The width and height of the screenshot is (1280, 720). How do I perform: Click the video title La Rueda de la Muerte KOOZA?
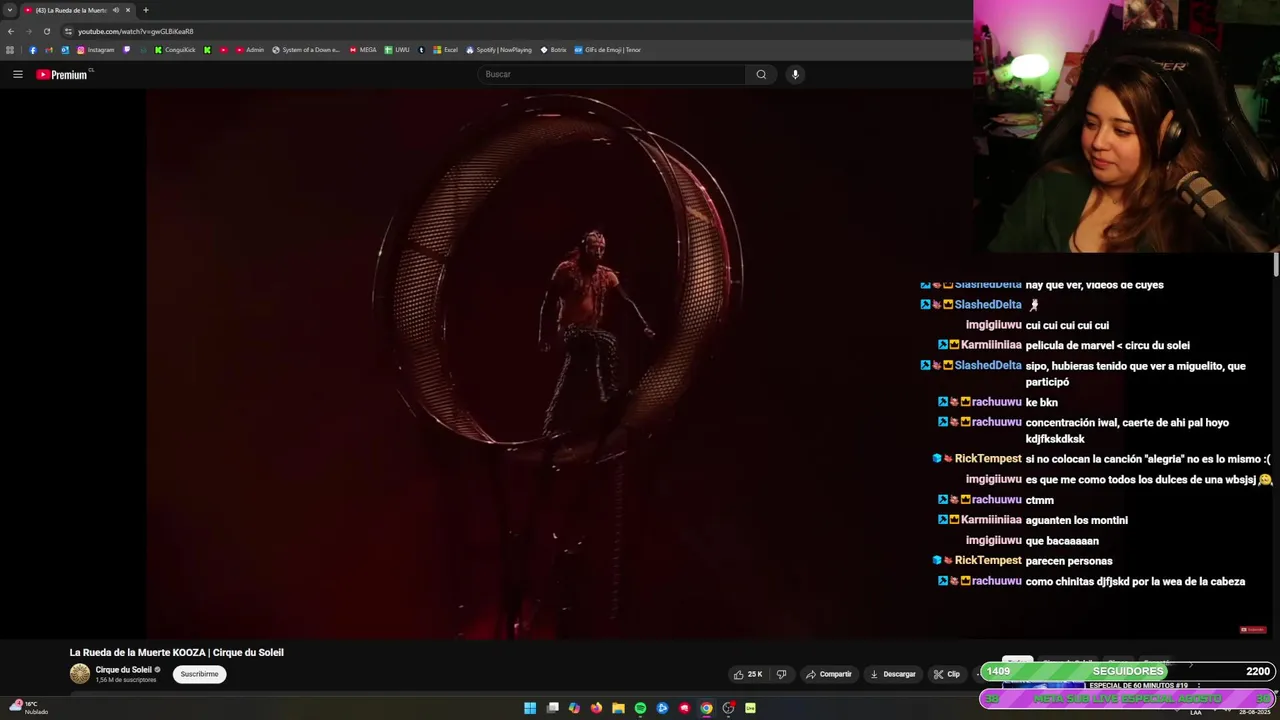[x=176, y=652]
